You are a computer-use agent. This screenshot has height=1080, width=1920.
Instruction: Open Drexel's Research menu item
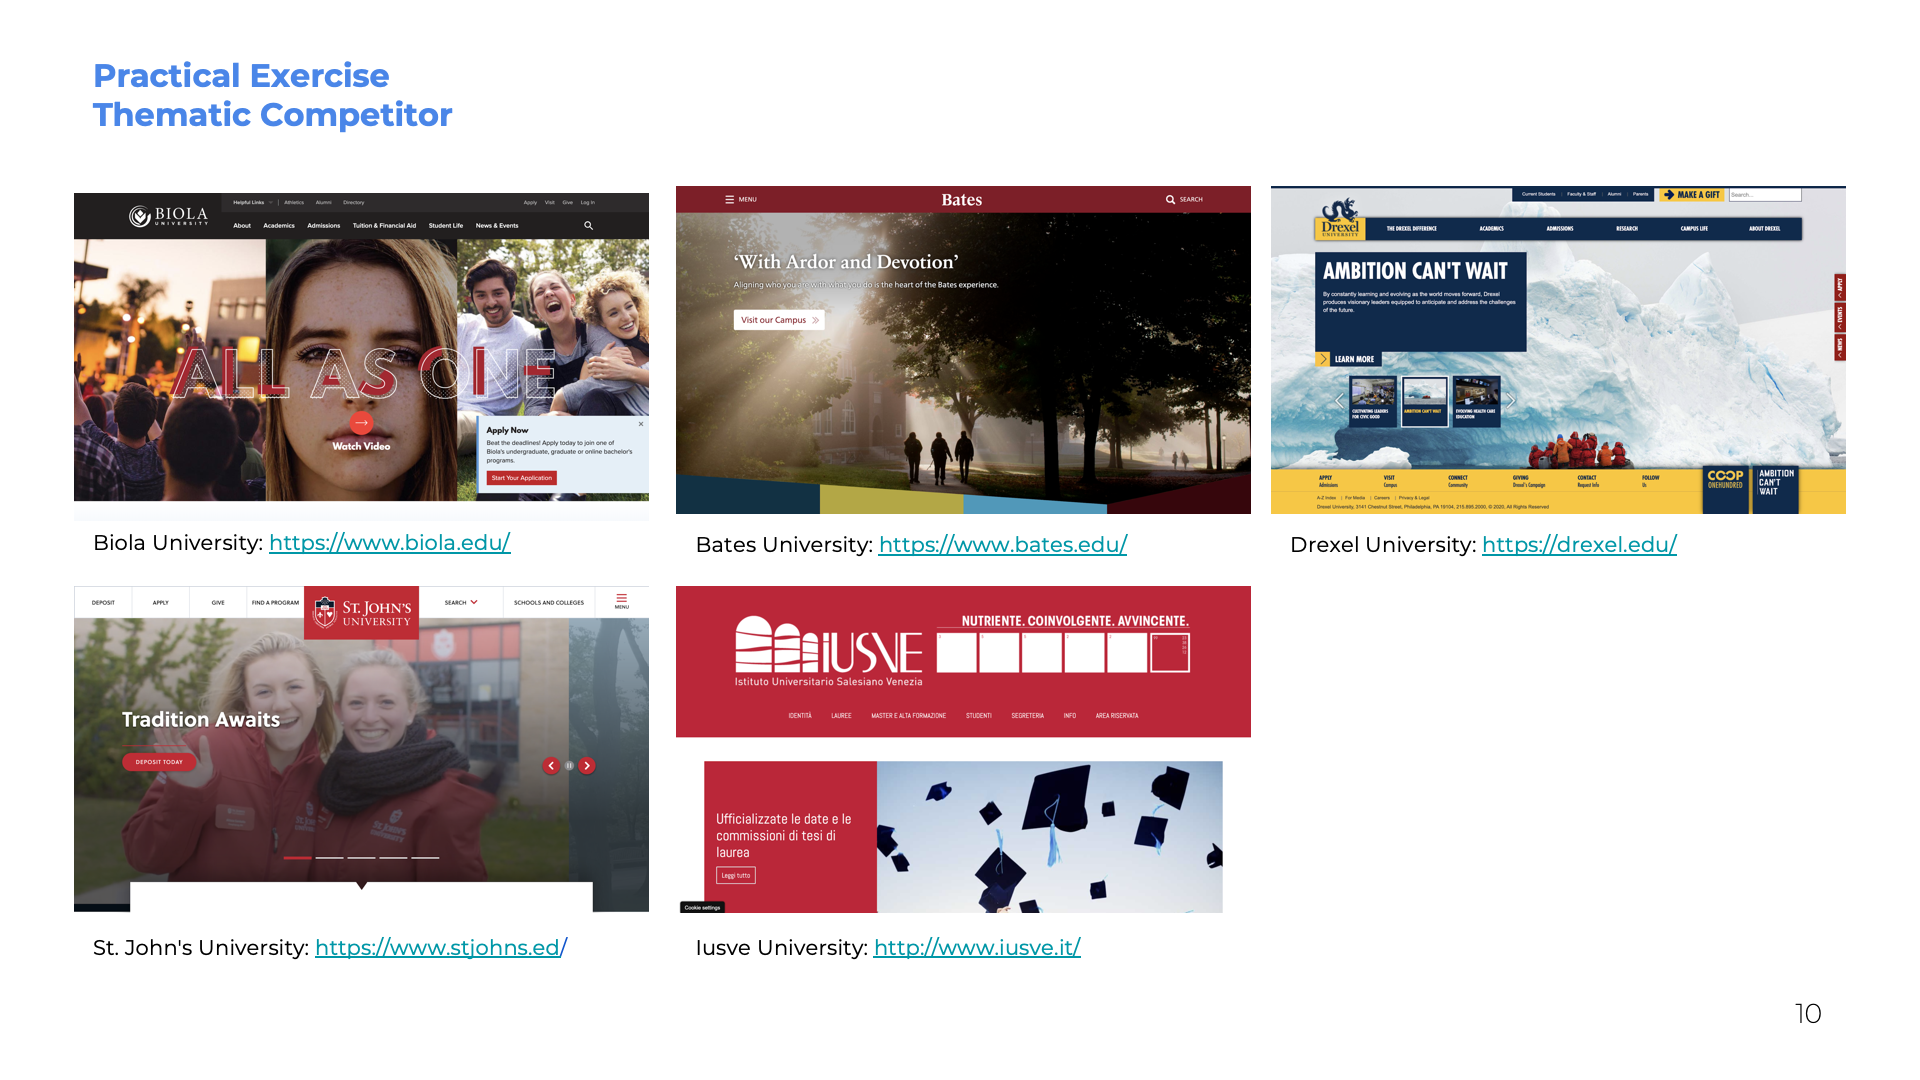coord(1627,229)
